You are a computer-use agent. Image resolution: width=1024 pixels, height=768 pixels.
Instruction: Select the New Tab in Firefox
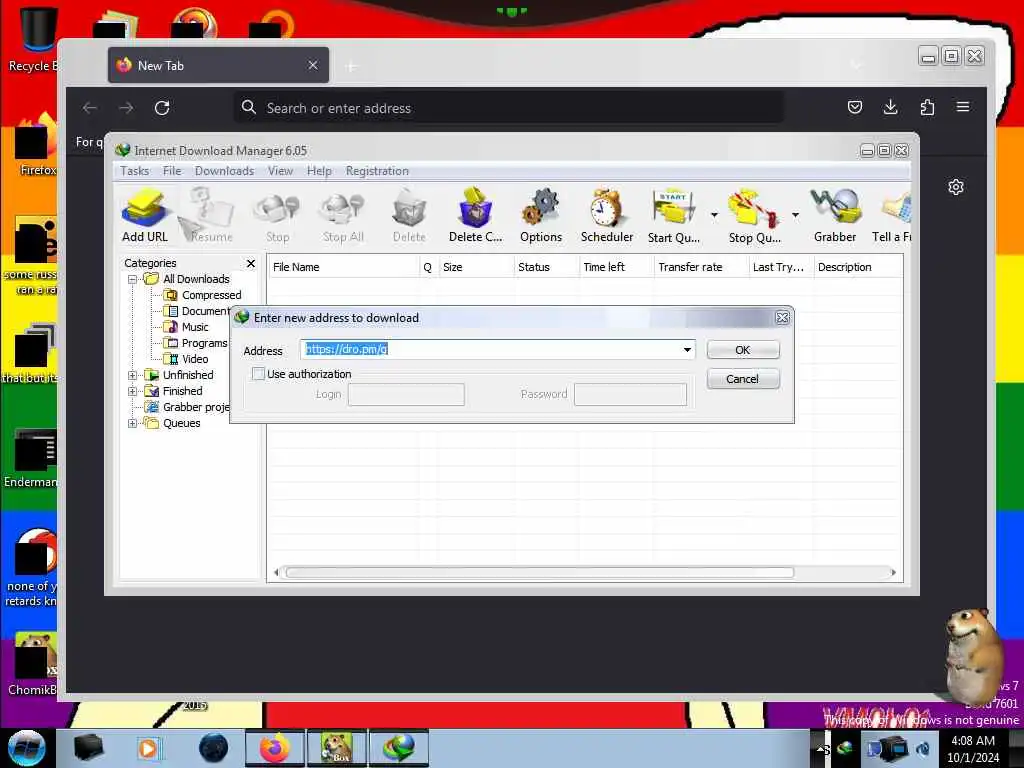tap(218, 65)
